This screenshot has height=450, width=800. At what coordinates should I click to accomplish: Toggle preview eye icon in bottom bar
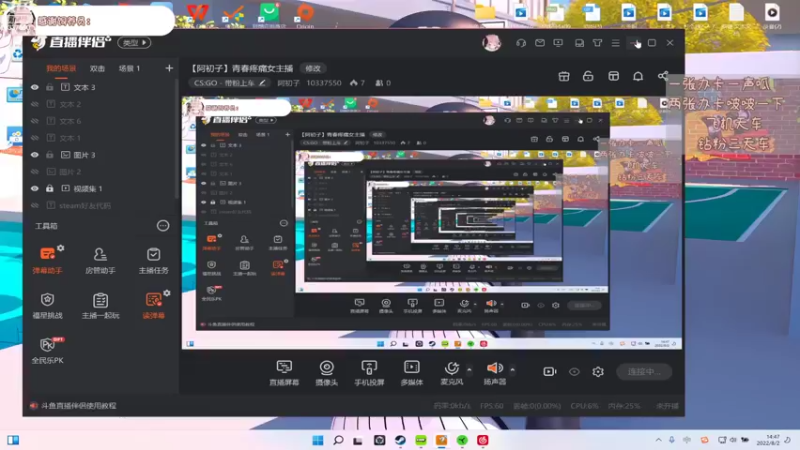tap(574, 371)
